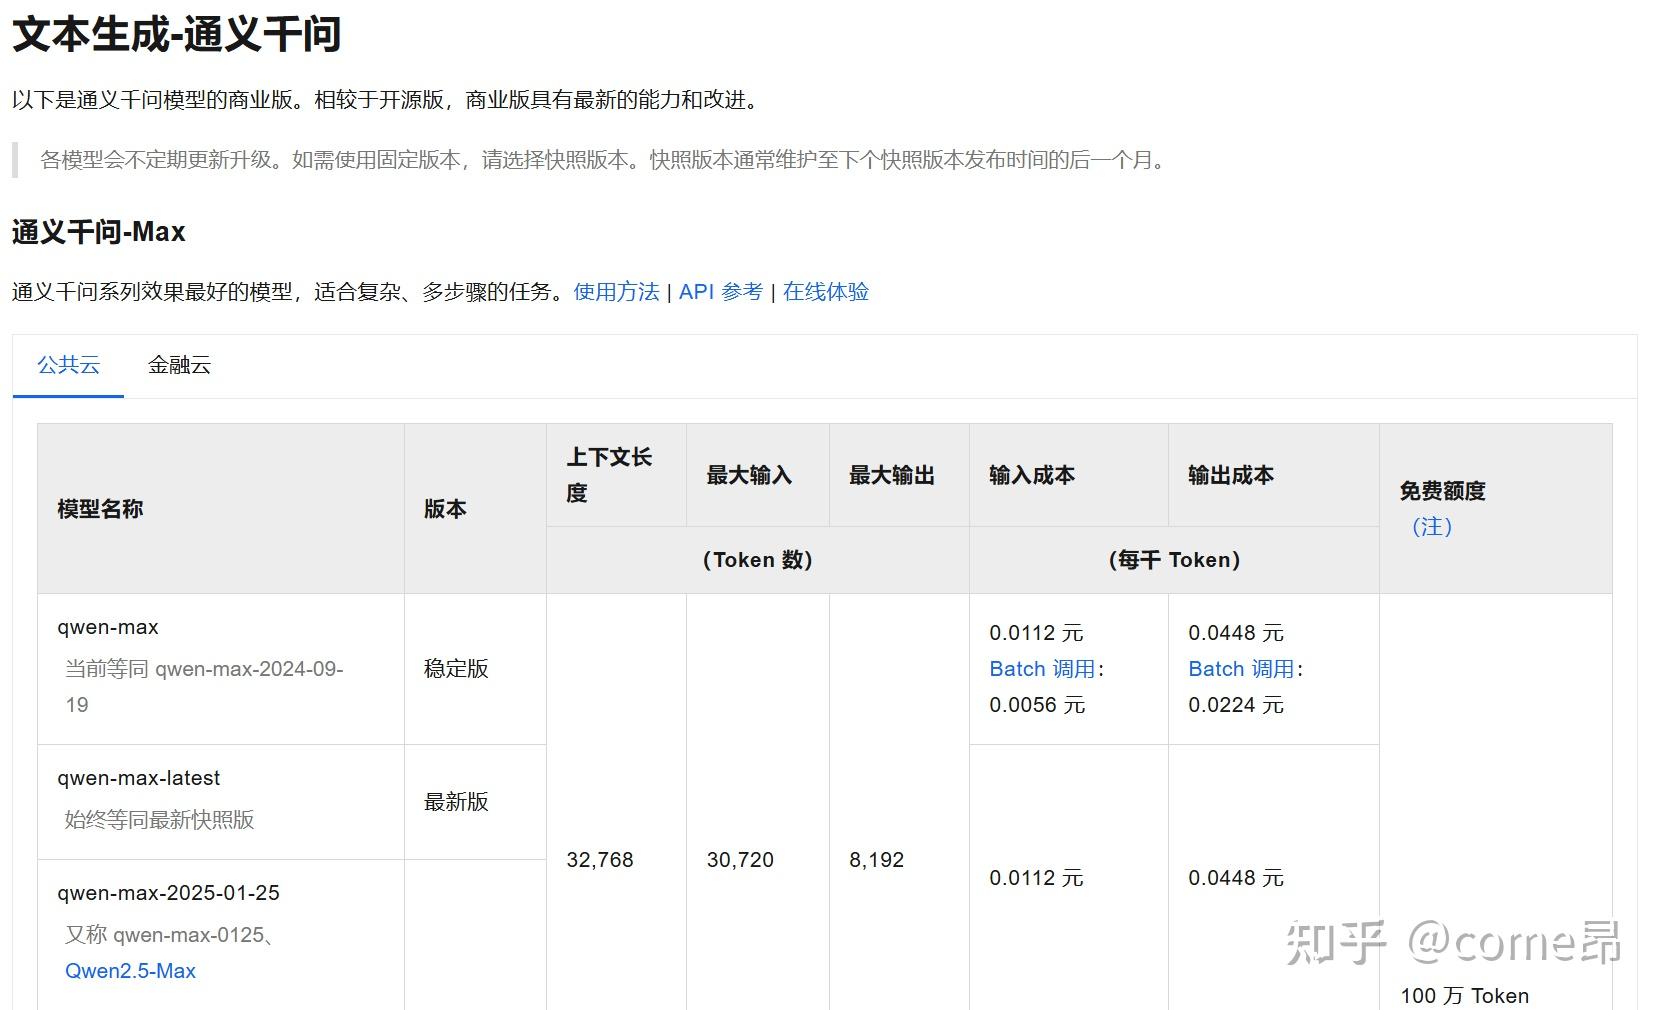Switch to the 公共云 tab
Image resolution: width=1665 pixels, height=1010 pixels.
[x=68, y=365]
